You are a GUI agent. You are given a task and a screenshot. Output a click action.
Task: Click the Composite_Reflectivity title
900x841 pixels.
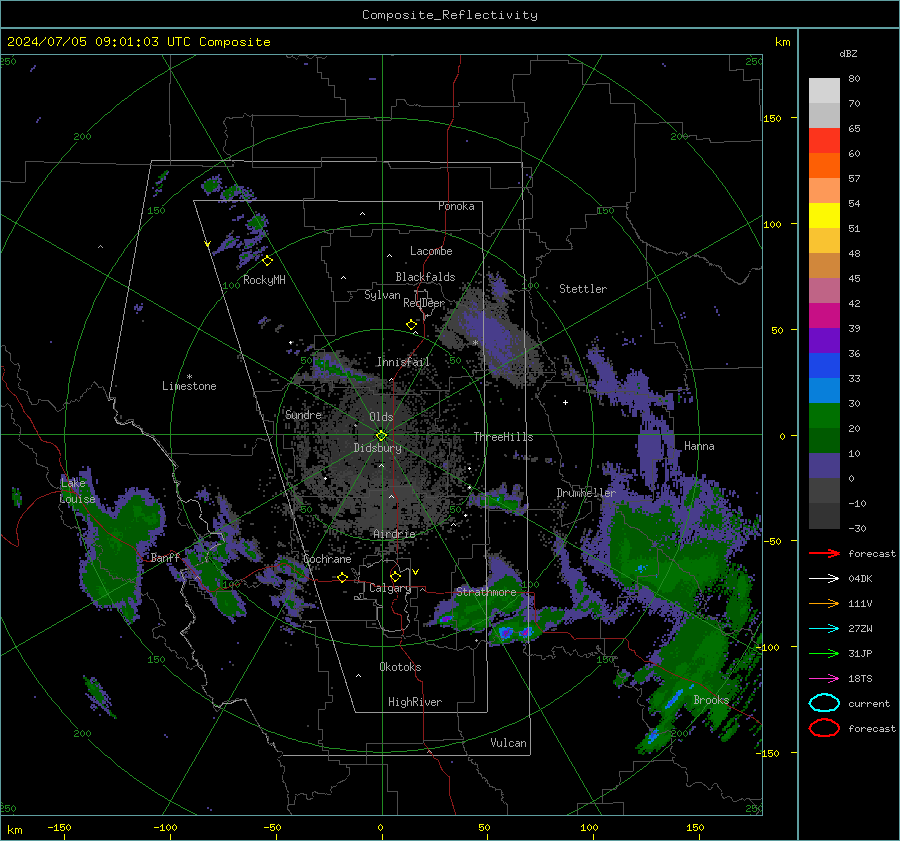[450, 15]
